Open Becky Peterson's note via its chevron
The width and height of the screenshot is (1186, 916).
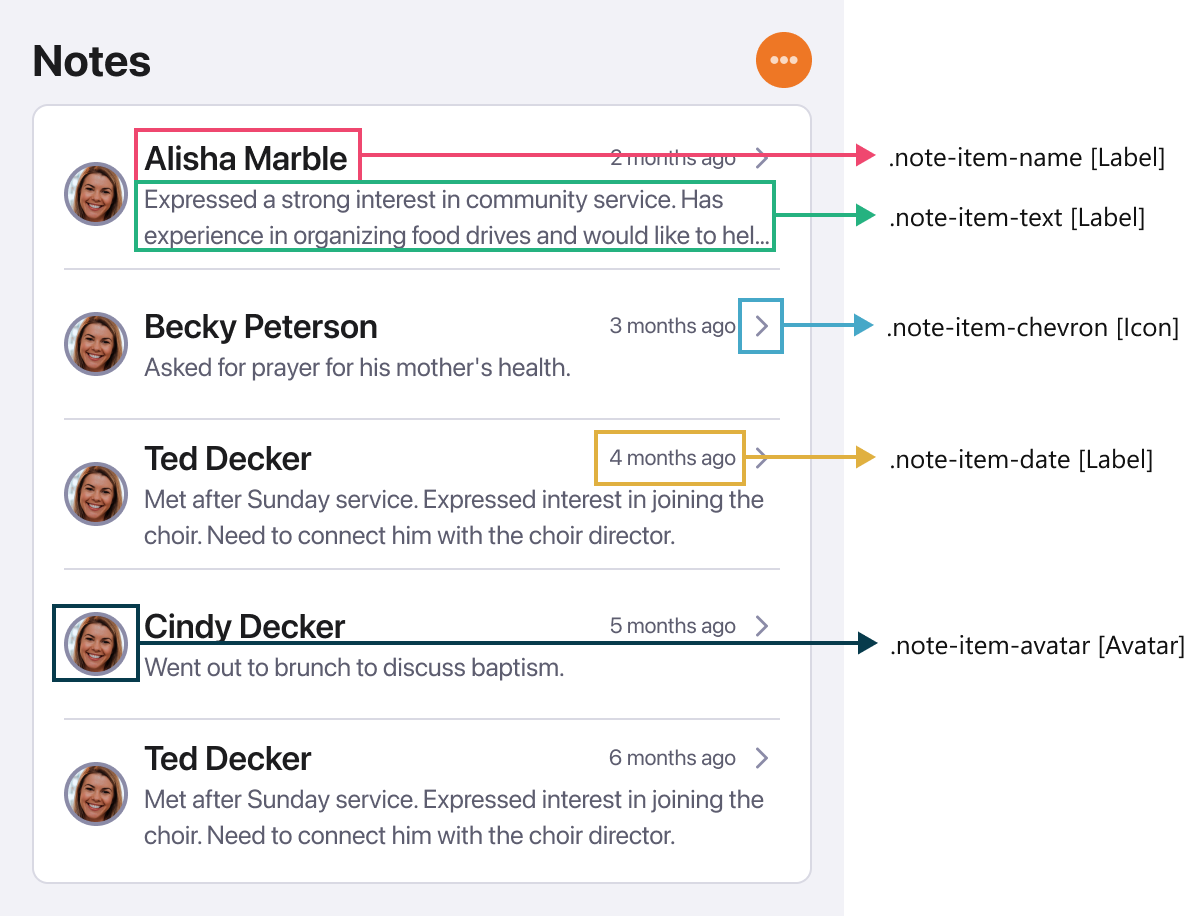pos(762,326)
